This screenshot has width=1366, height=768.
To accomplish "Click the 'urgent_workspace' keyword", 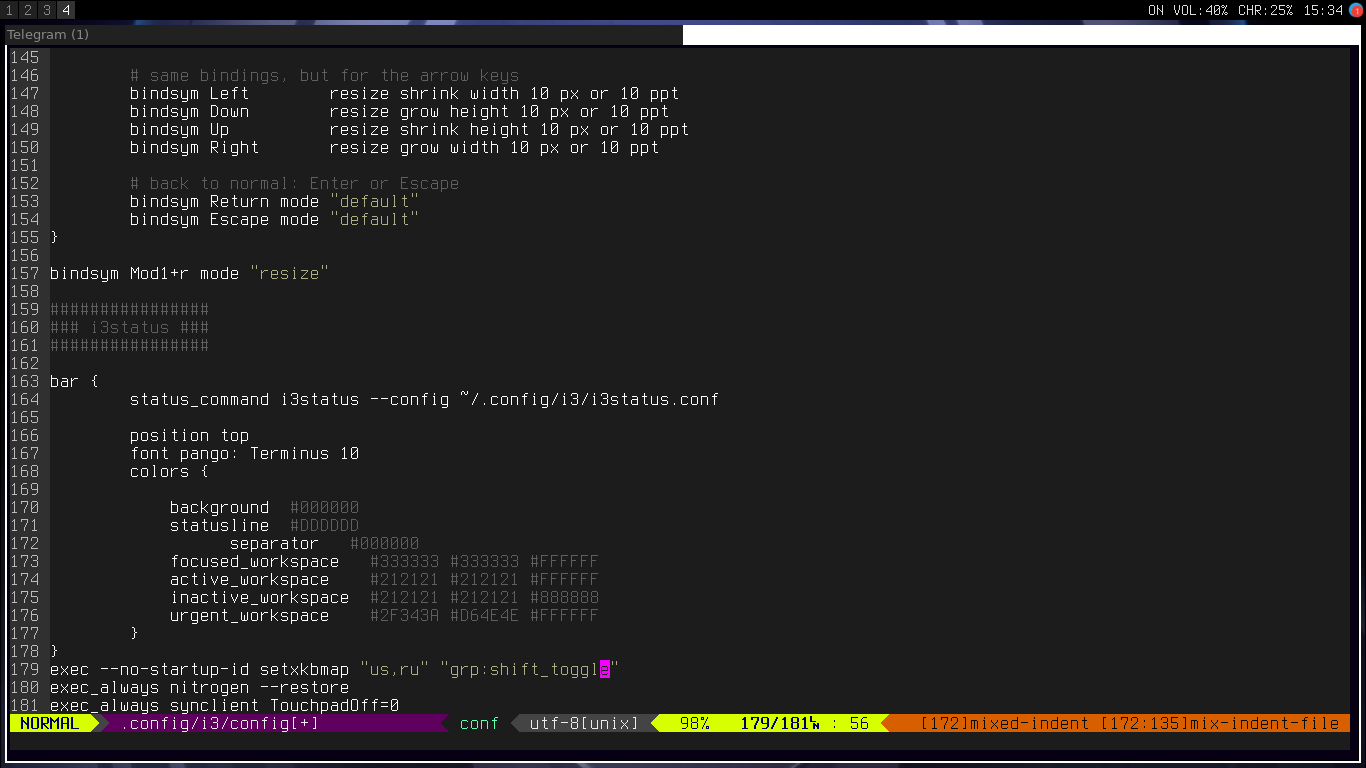I will 249,615.
